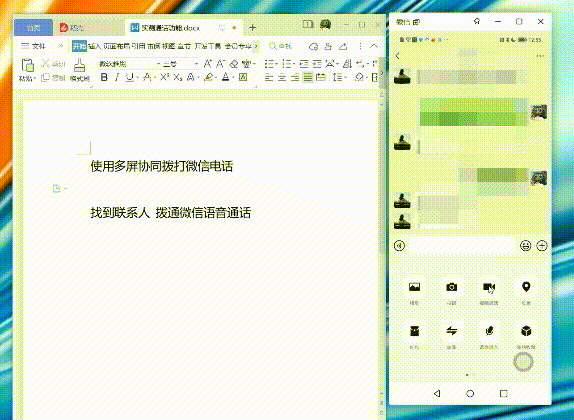Switch to the docx document tab
Screen dimensions: 574x420
(x=183, y=27)
